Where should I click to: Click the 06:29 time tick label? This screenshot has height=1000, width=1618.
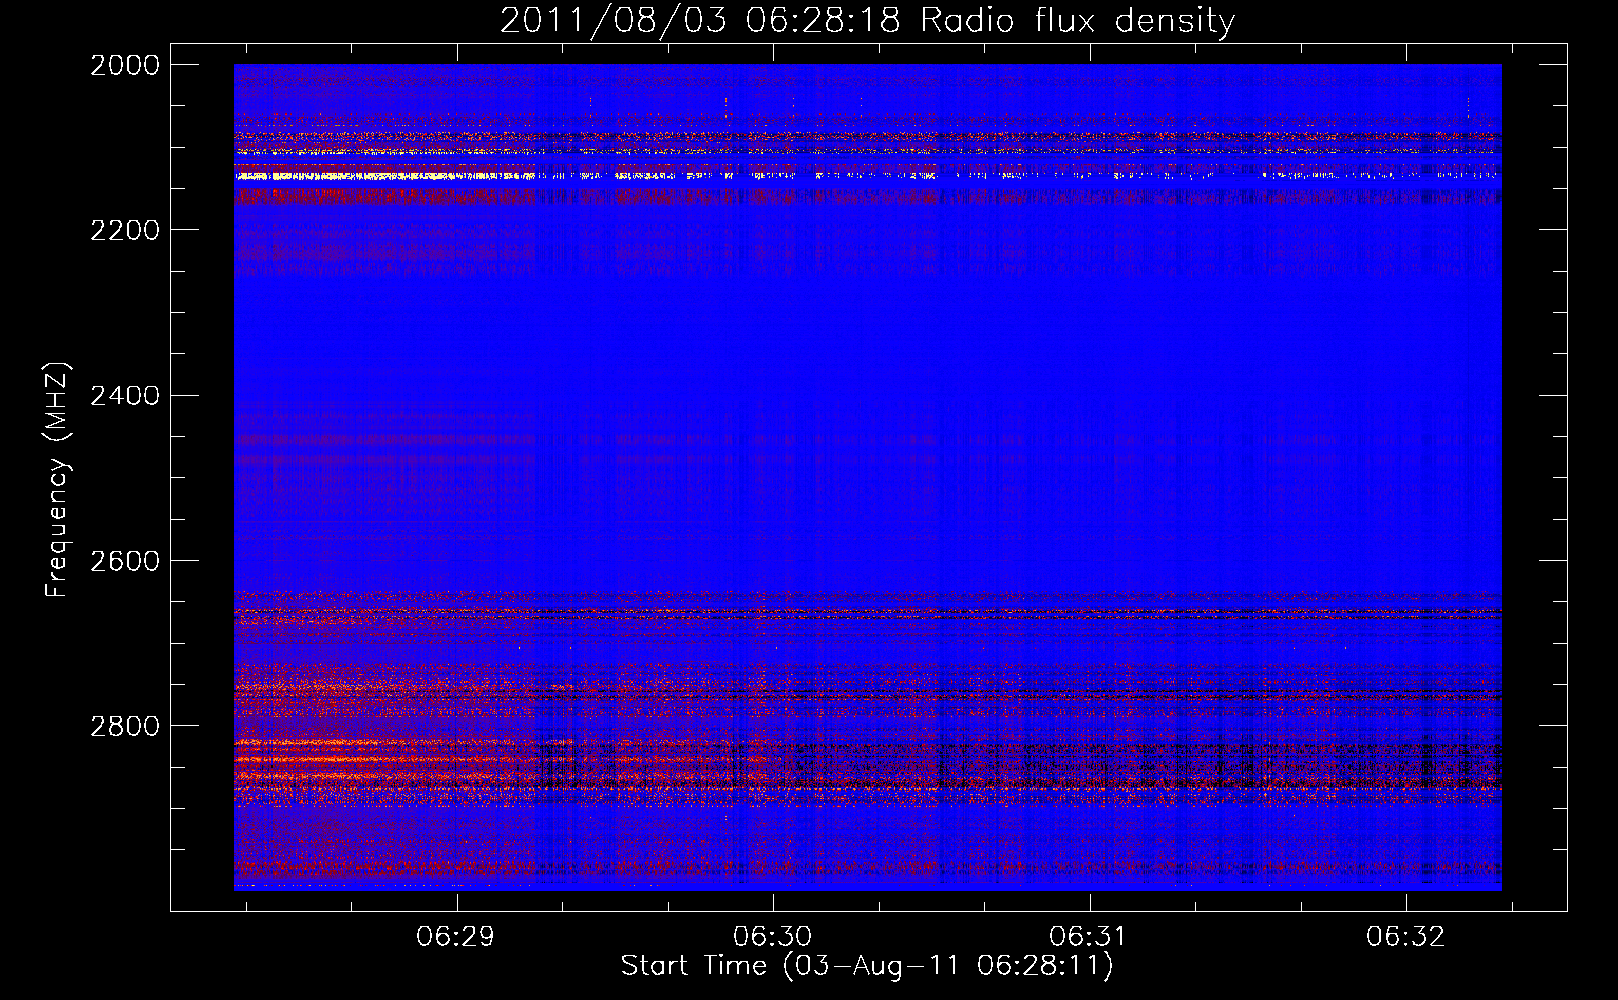pos(457,936)
